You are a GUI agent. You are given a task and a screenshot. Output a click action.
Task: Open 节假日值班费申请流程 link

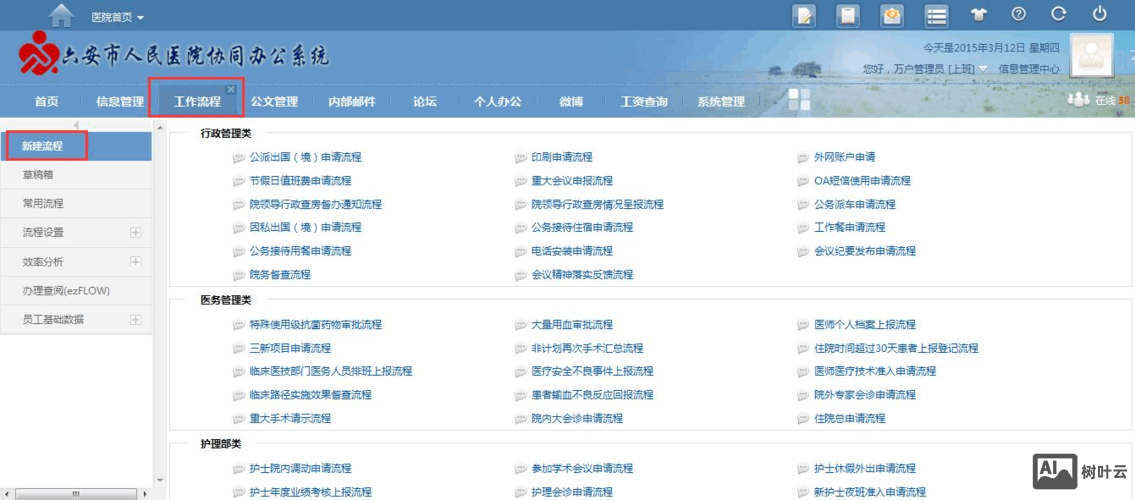[x=300, y=181]
